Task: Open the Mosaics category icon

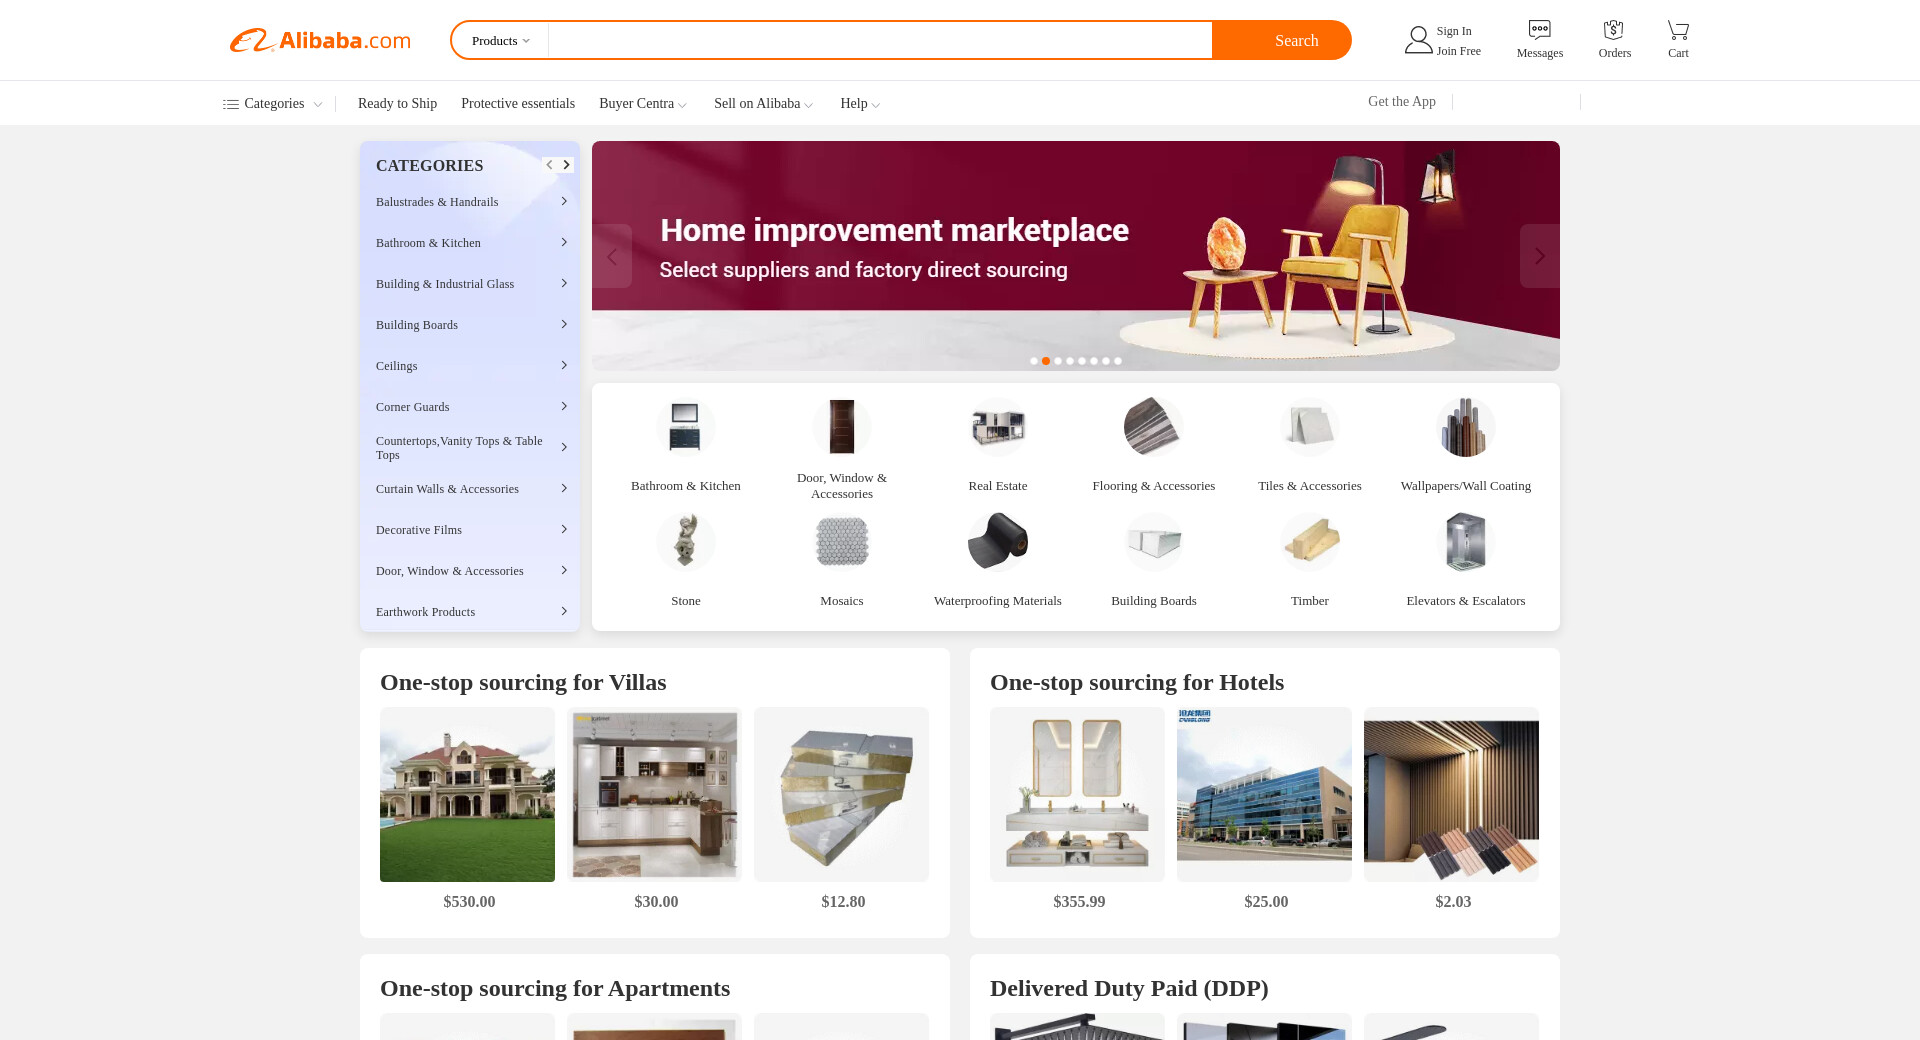Action: (841, 542)
